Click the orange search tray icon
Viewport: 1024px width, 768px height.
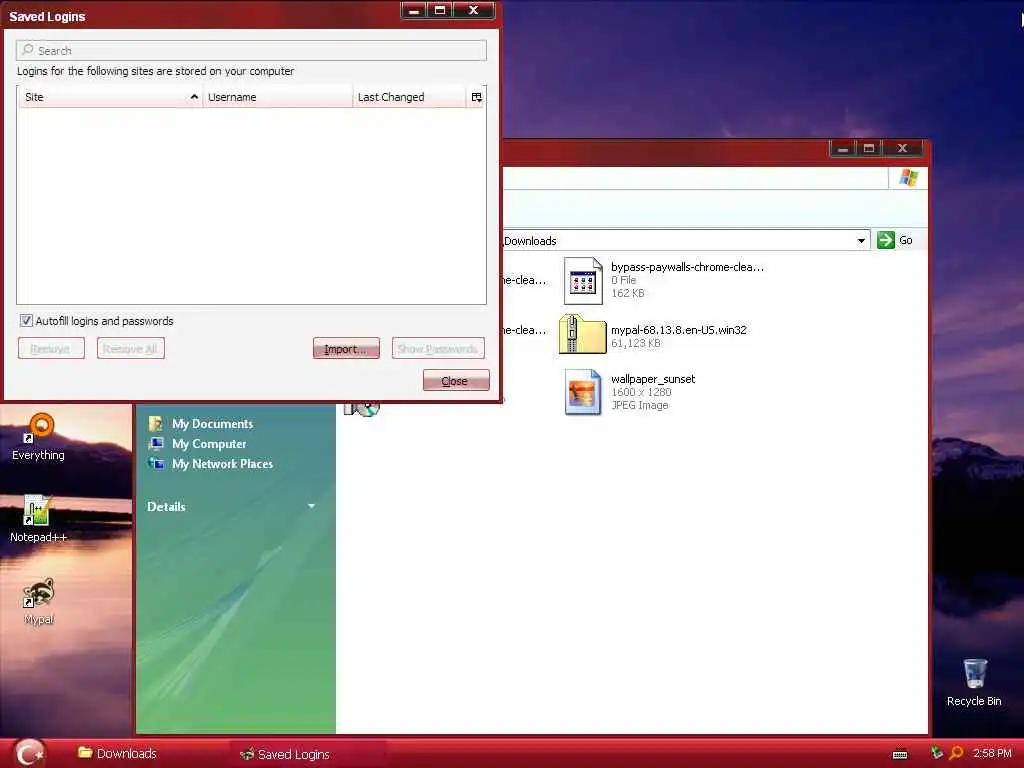click(x=956, y=753)
